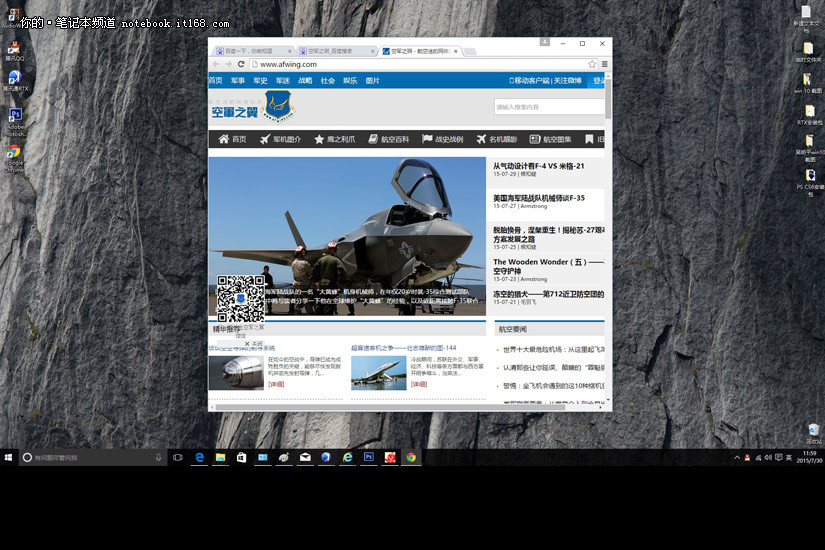Open 鹰之利爪 with star icon

pyautogui.click(x=335, y=139)
